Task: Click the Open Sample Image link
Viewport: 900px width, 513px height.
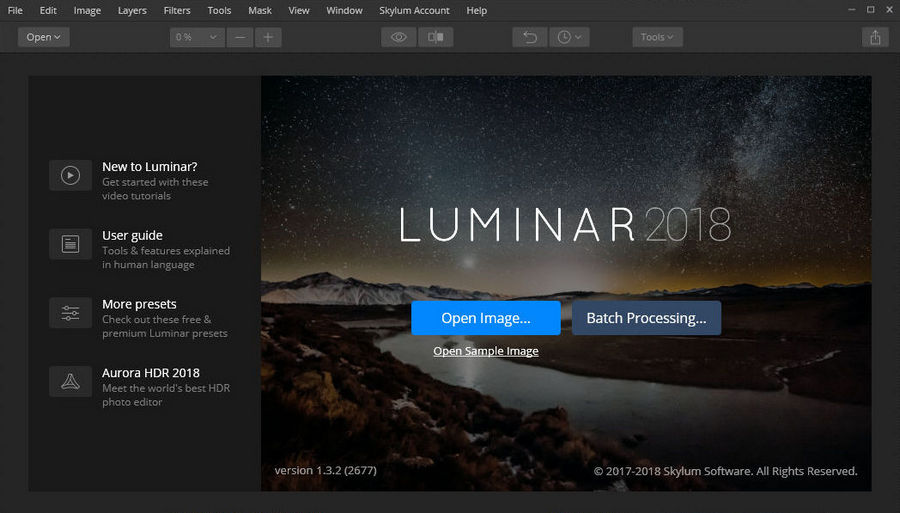Action: tap(486, 351)
